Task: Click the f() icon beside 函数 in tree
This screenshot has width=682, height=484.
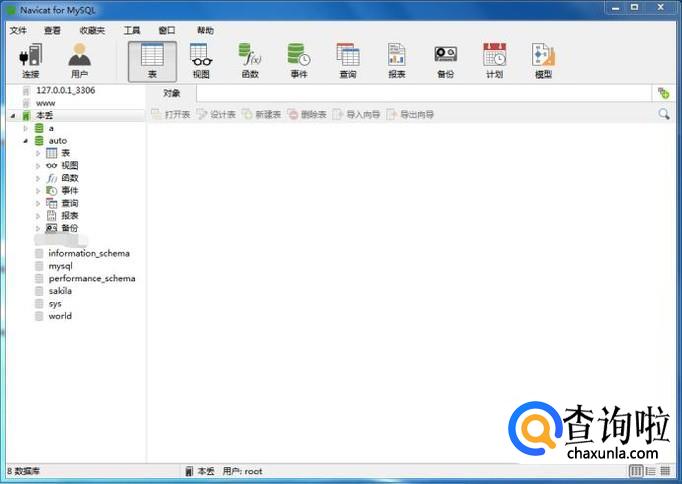Action: pos(51,178)
